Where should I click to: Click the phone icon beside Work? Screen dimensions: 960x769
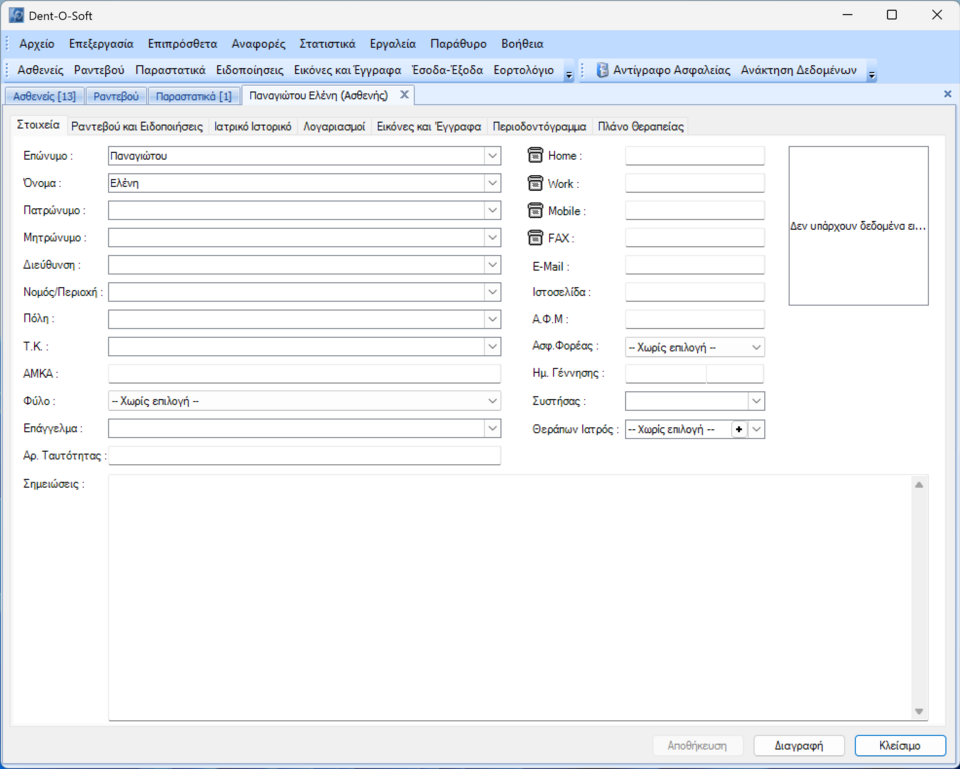tap(535, 184)
